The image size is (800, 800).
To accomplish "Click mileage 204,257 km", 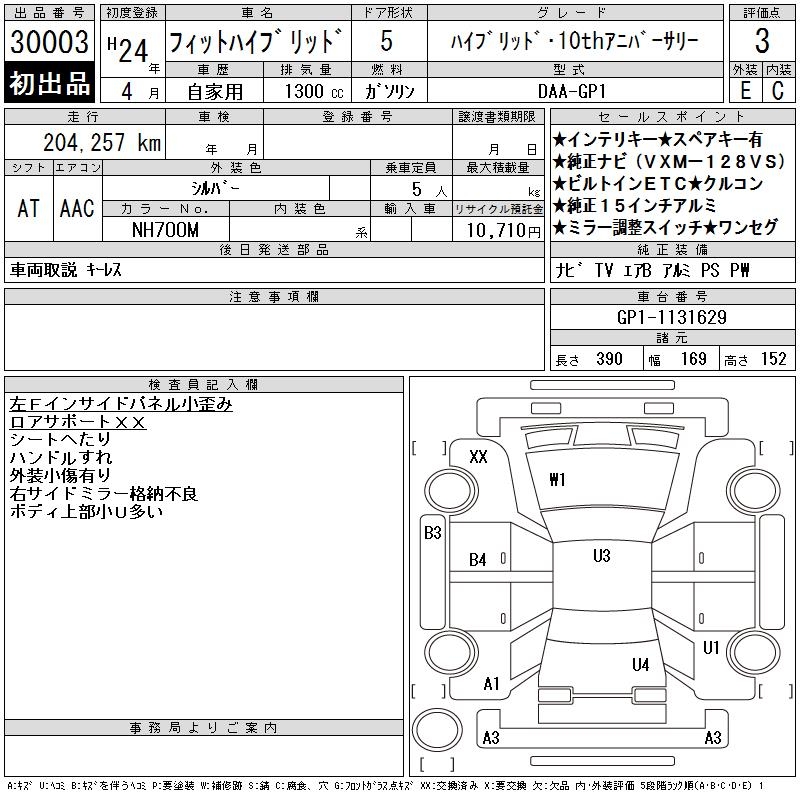I will (x=102, y=142).
